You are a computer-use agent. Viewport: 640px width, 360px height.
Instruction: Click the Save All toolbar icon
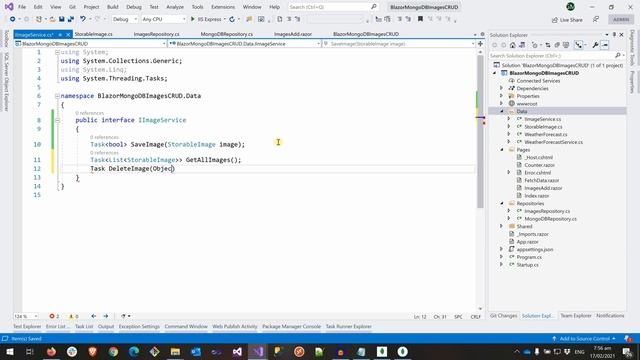[71, 19]
